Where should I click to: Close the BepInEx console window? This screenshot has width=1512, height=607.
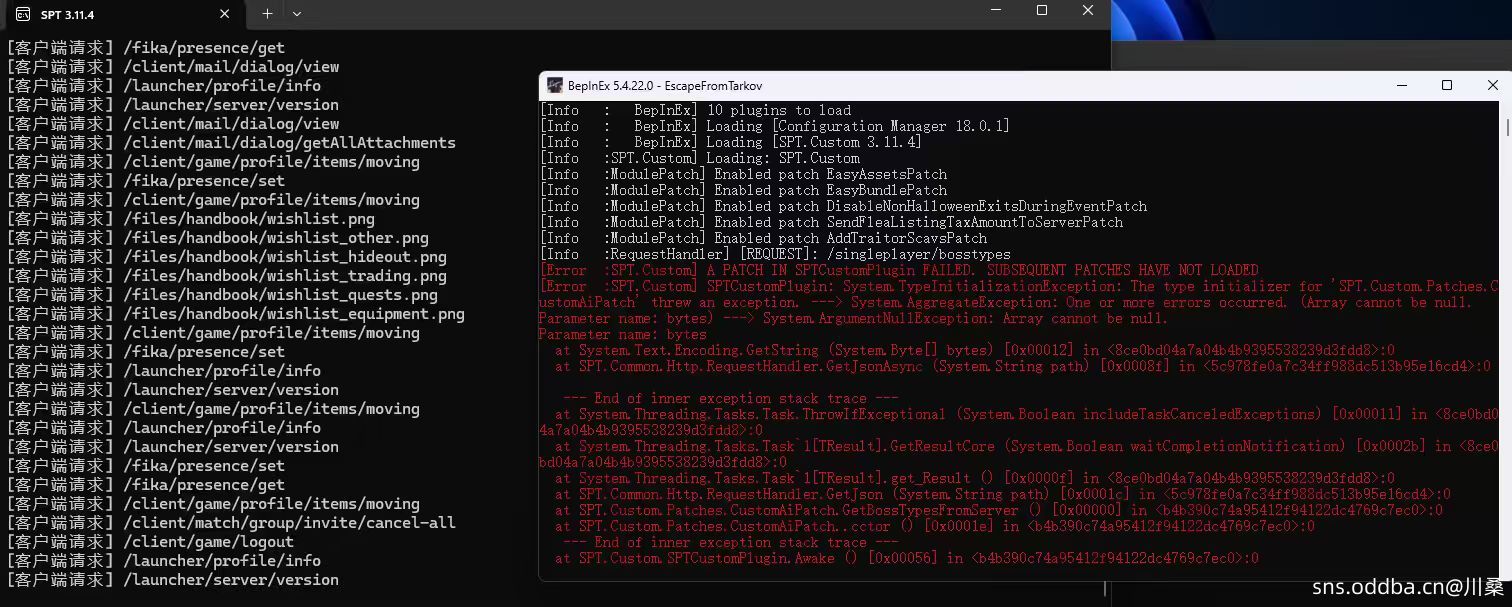coord(1492,86)
